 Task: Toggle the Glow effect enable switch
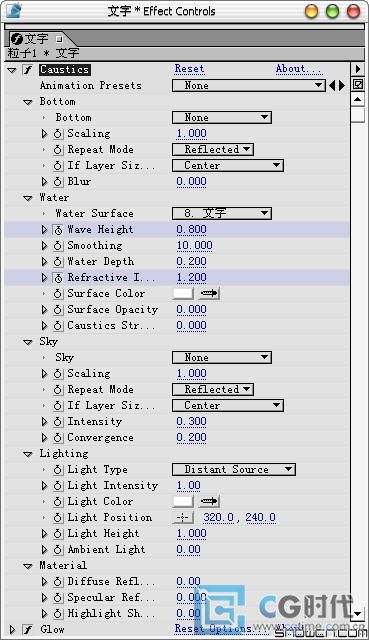pyautogui.click(x=28, y=629)
